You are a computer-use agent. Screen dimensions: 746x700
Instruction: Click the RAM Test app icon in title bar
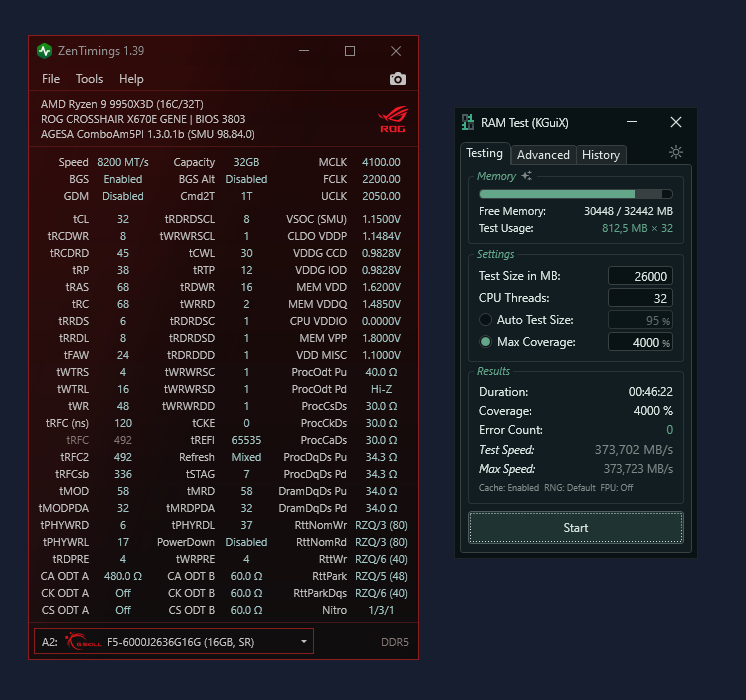point(468,122)
